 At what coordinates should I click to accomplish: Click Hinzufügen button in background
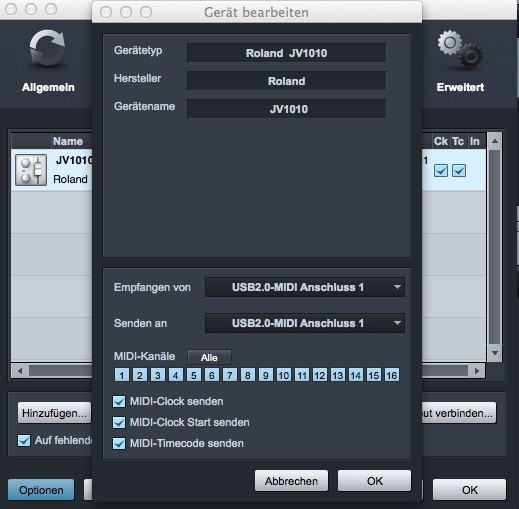coord(54,413)
